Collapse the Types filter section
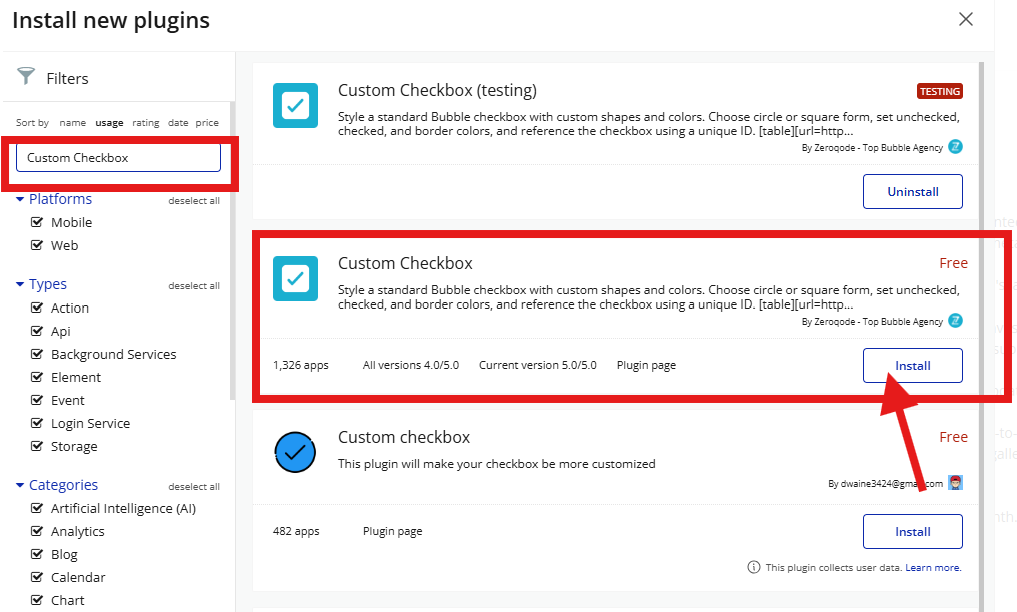The image size is (1017, 612). [x=20, y=284]
